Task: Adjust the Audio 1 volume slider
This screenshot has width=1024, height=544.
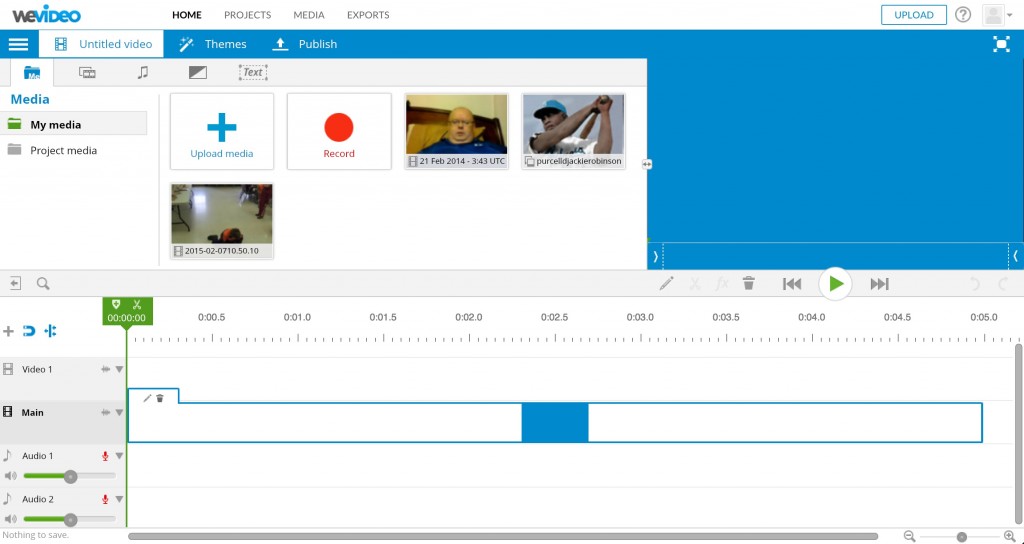Action: tap(70, 476)
